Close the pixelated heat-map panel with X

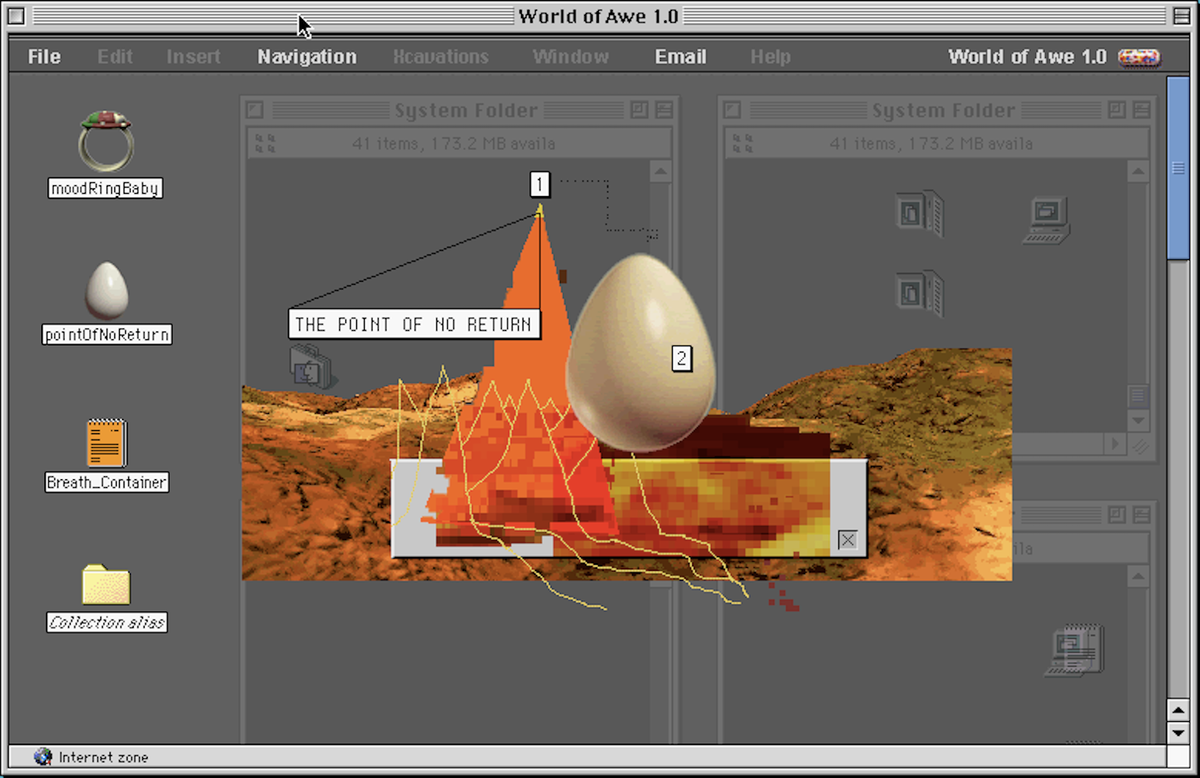tap(848, 540)
